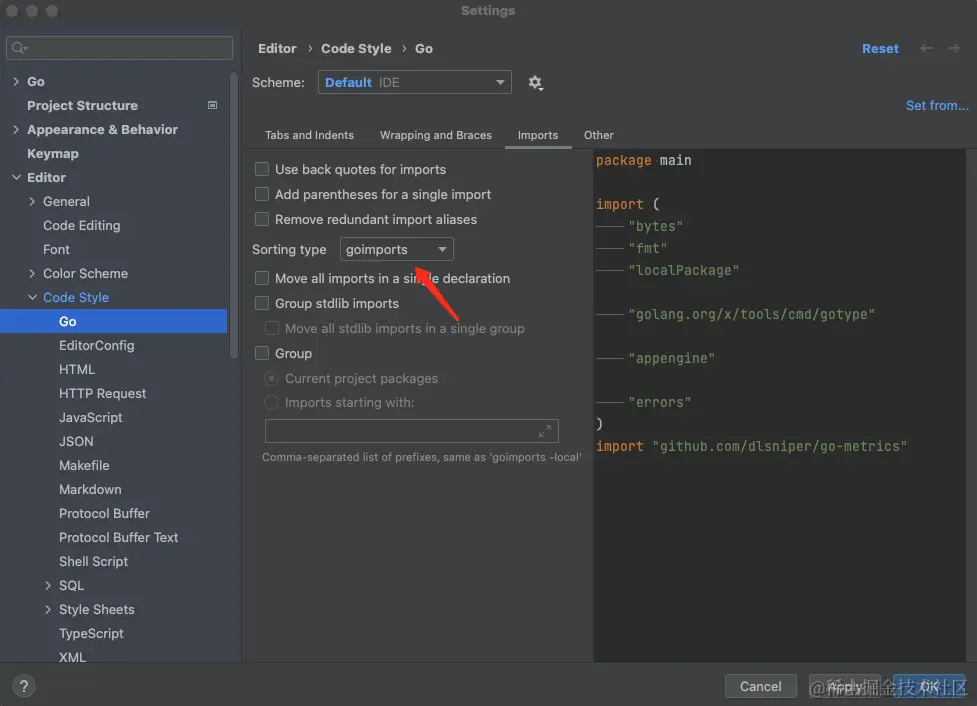Screen dimensions: 977x706
Task: Click the back navigation arrow
Action: point(927,48)
